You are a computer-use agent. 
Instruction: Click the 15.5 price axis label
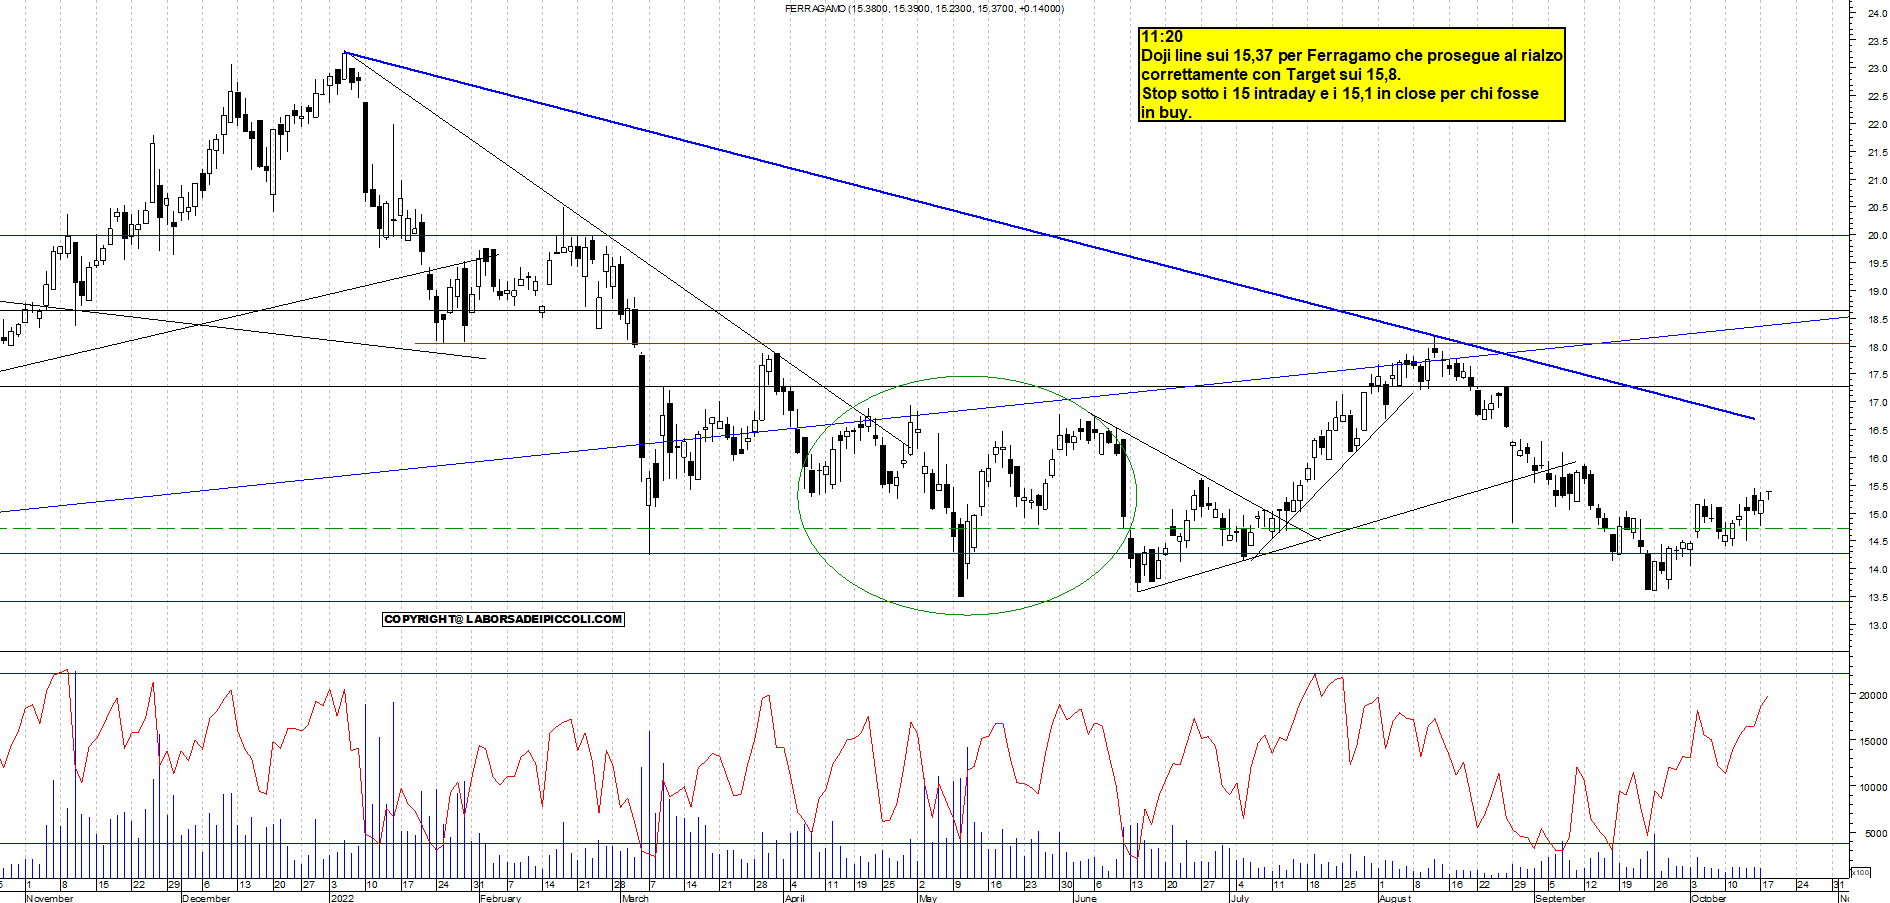coord(1877,487)
